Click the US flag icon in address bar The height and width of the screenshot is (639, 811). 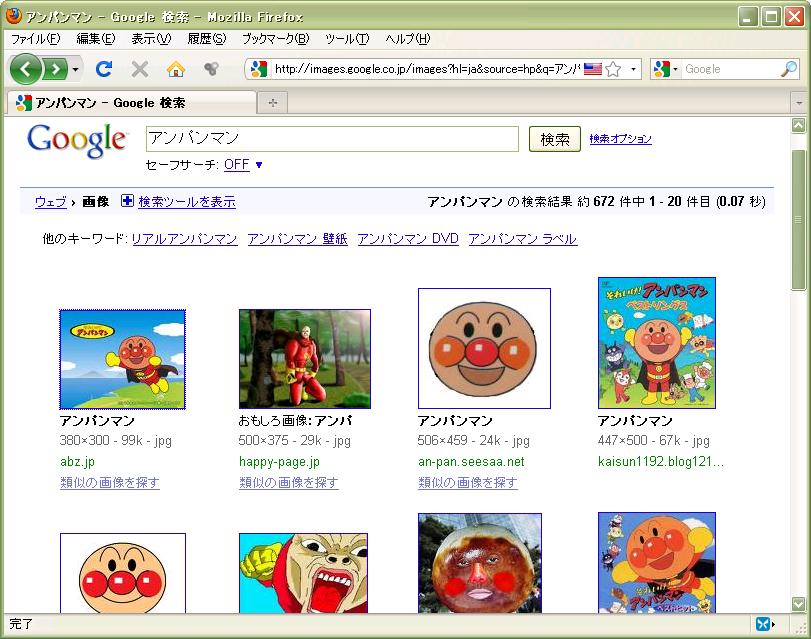coord(593,69)
